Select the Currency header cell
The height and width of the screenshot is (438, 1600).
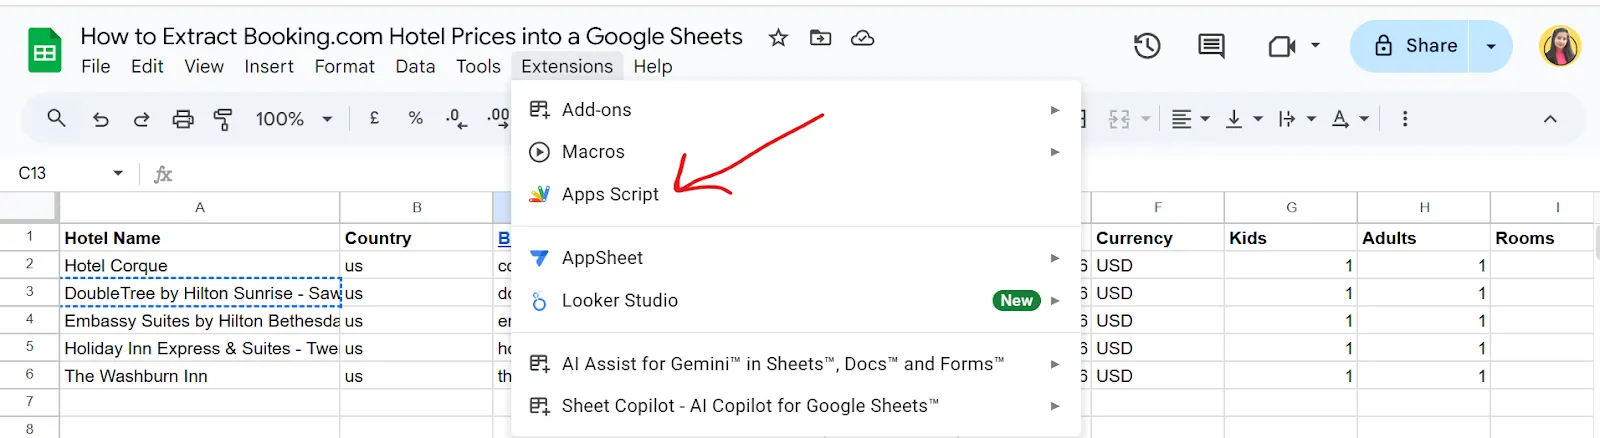[x=1158, y=238]
